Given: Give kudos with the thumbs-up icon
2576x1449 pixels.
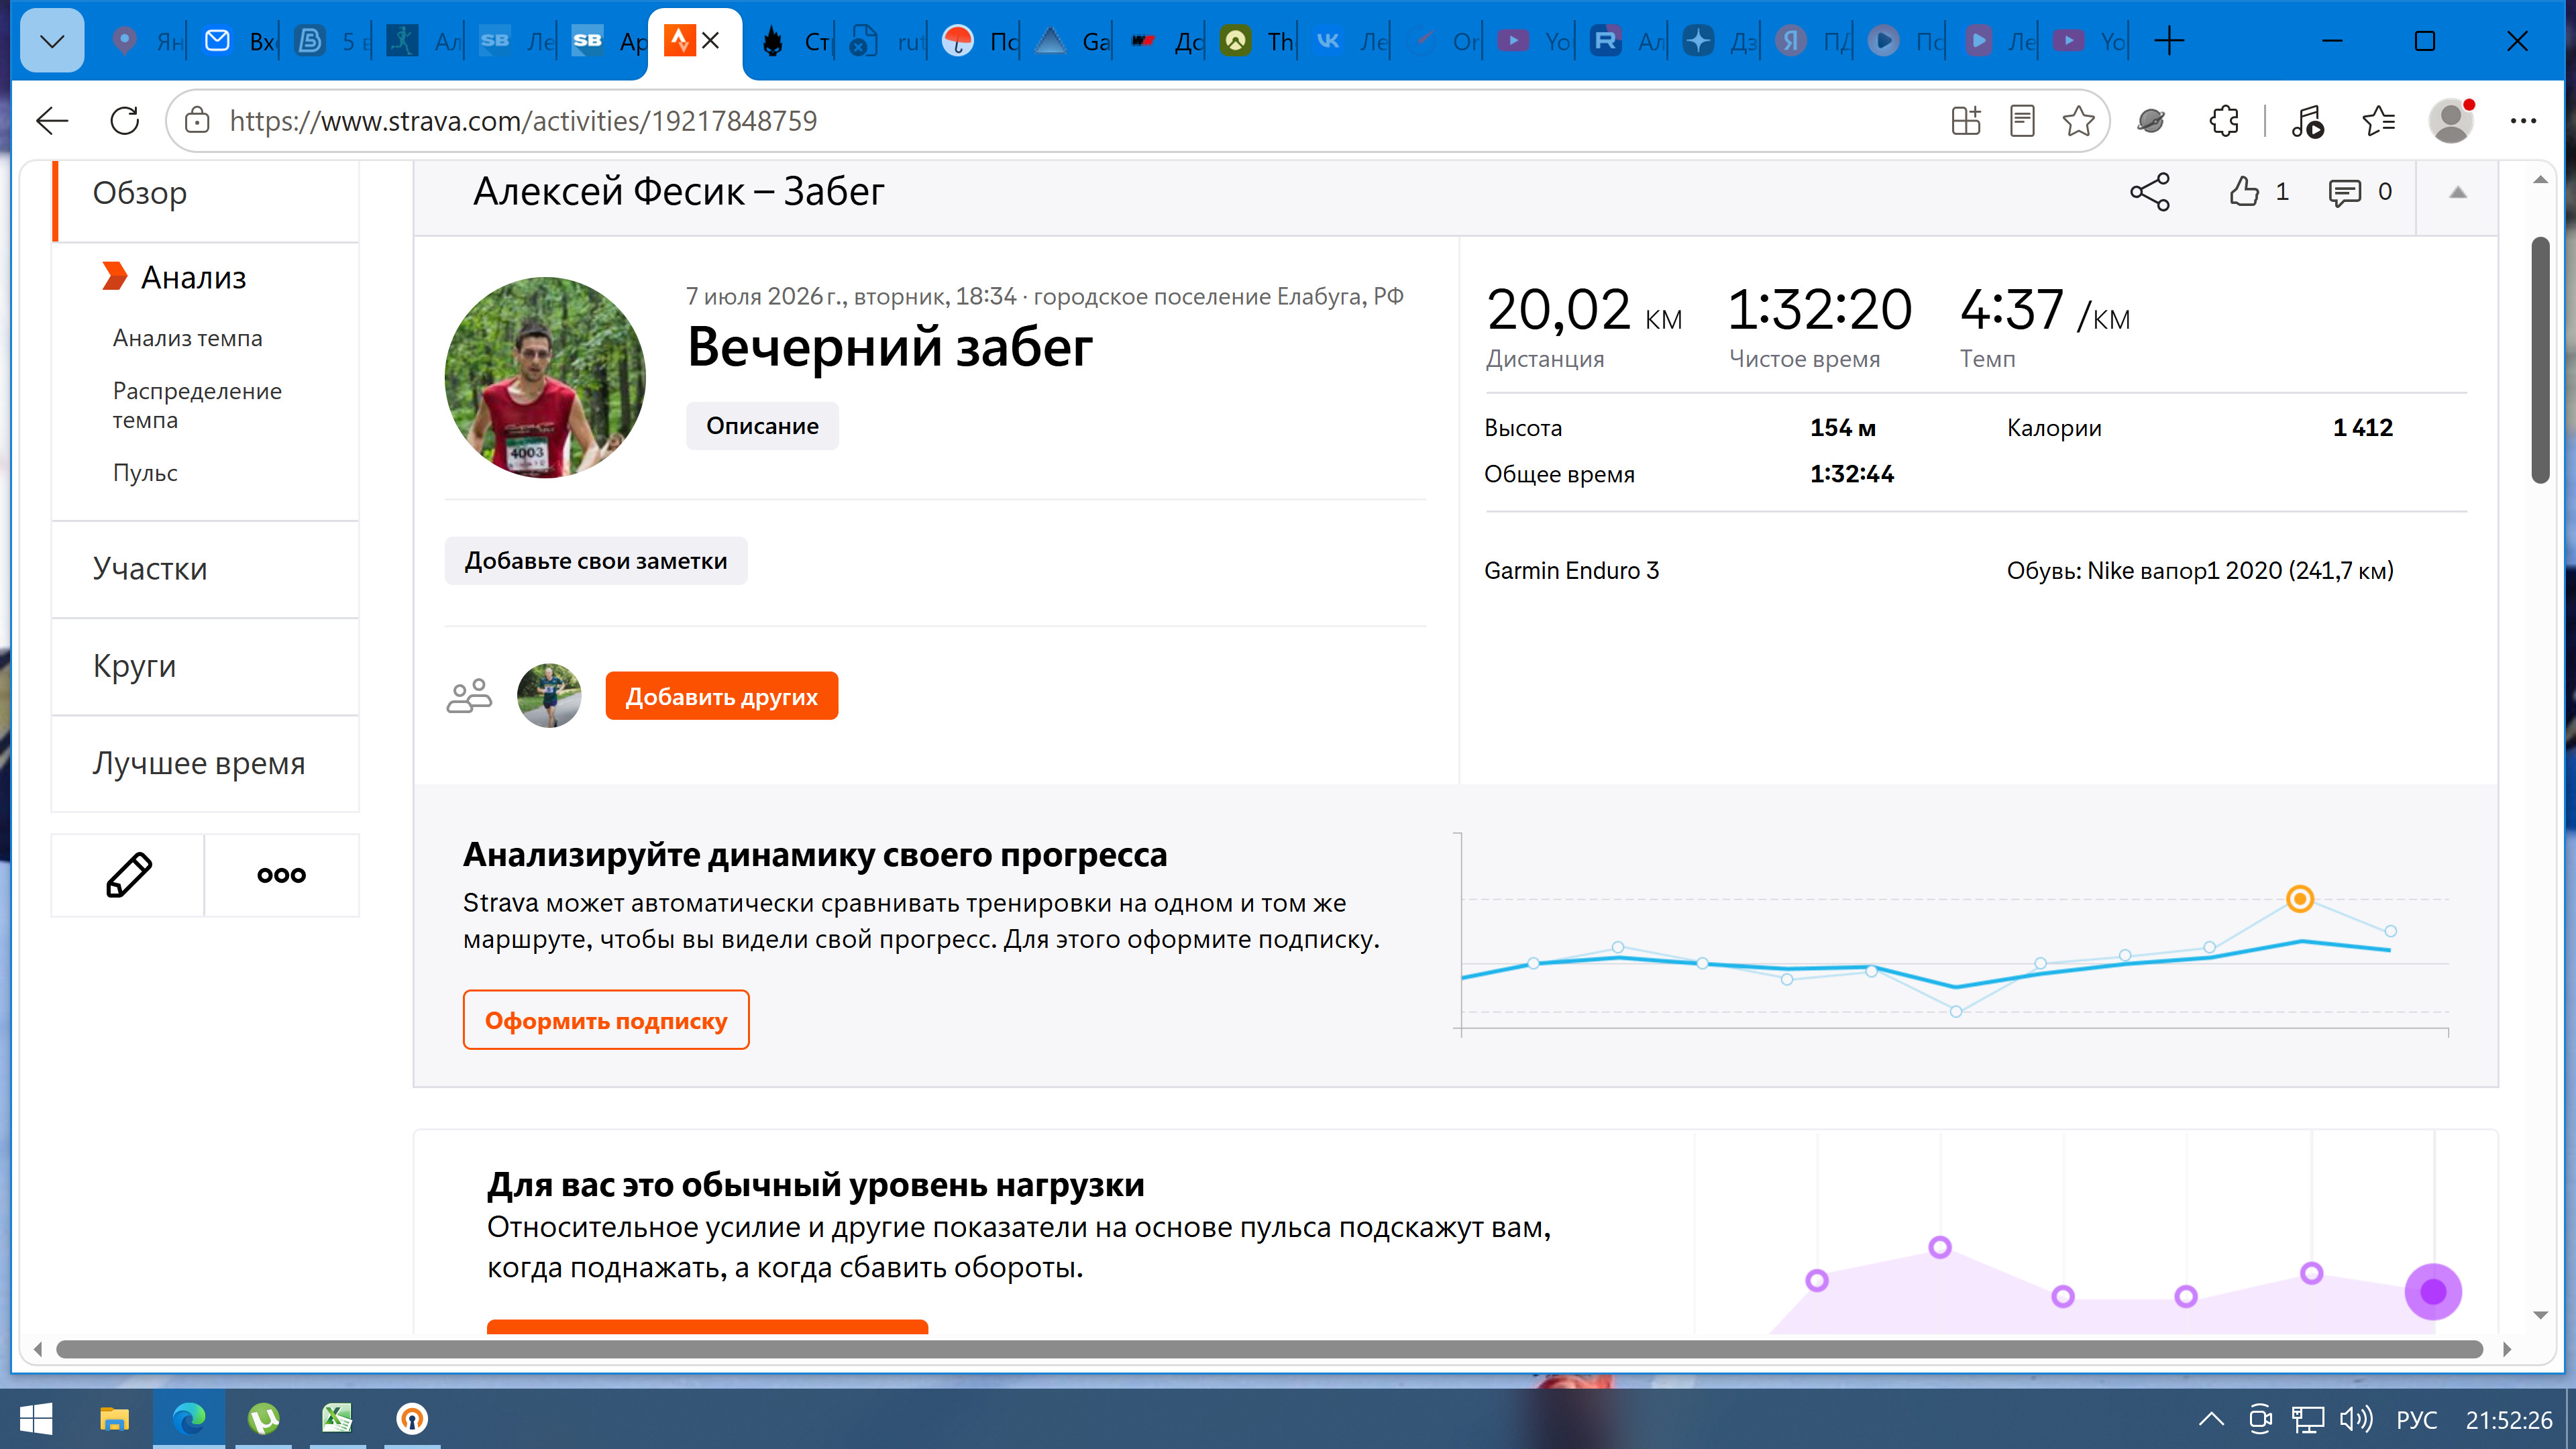Looking at the screenshot, I should pos(2244,191).
